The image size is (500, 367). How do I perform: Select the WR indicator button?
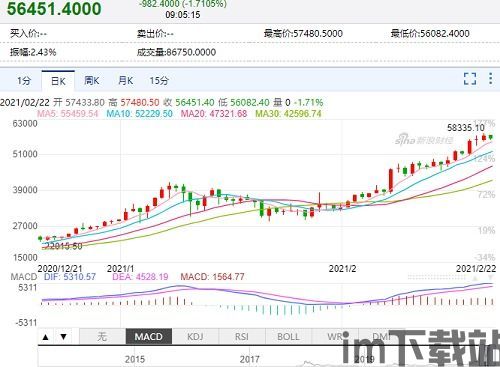(335, 336)
